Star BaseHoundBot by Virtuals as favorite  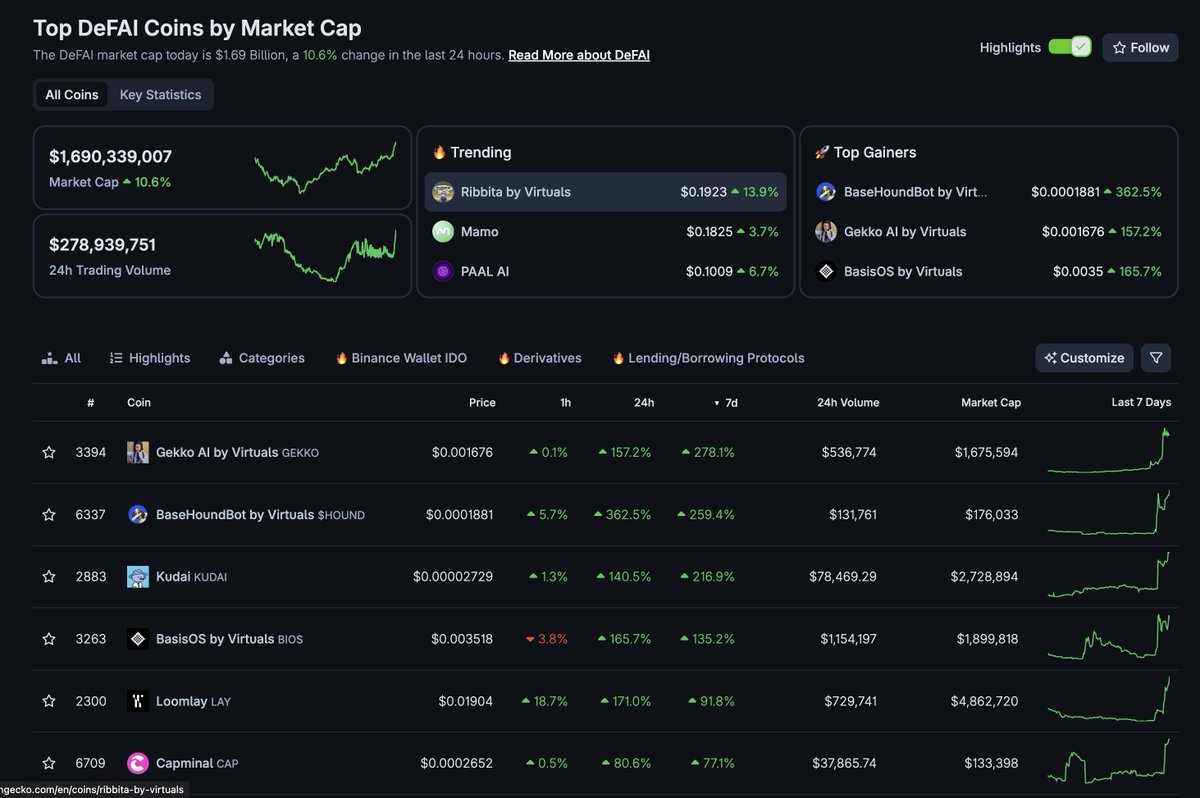[48, 515]
